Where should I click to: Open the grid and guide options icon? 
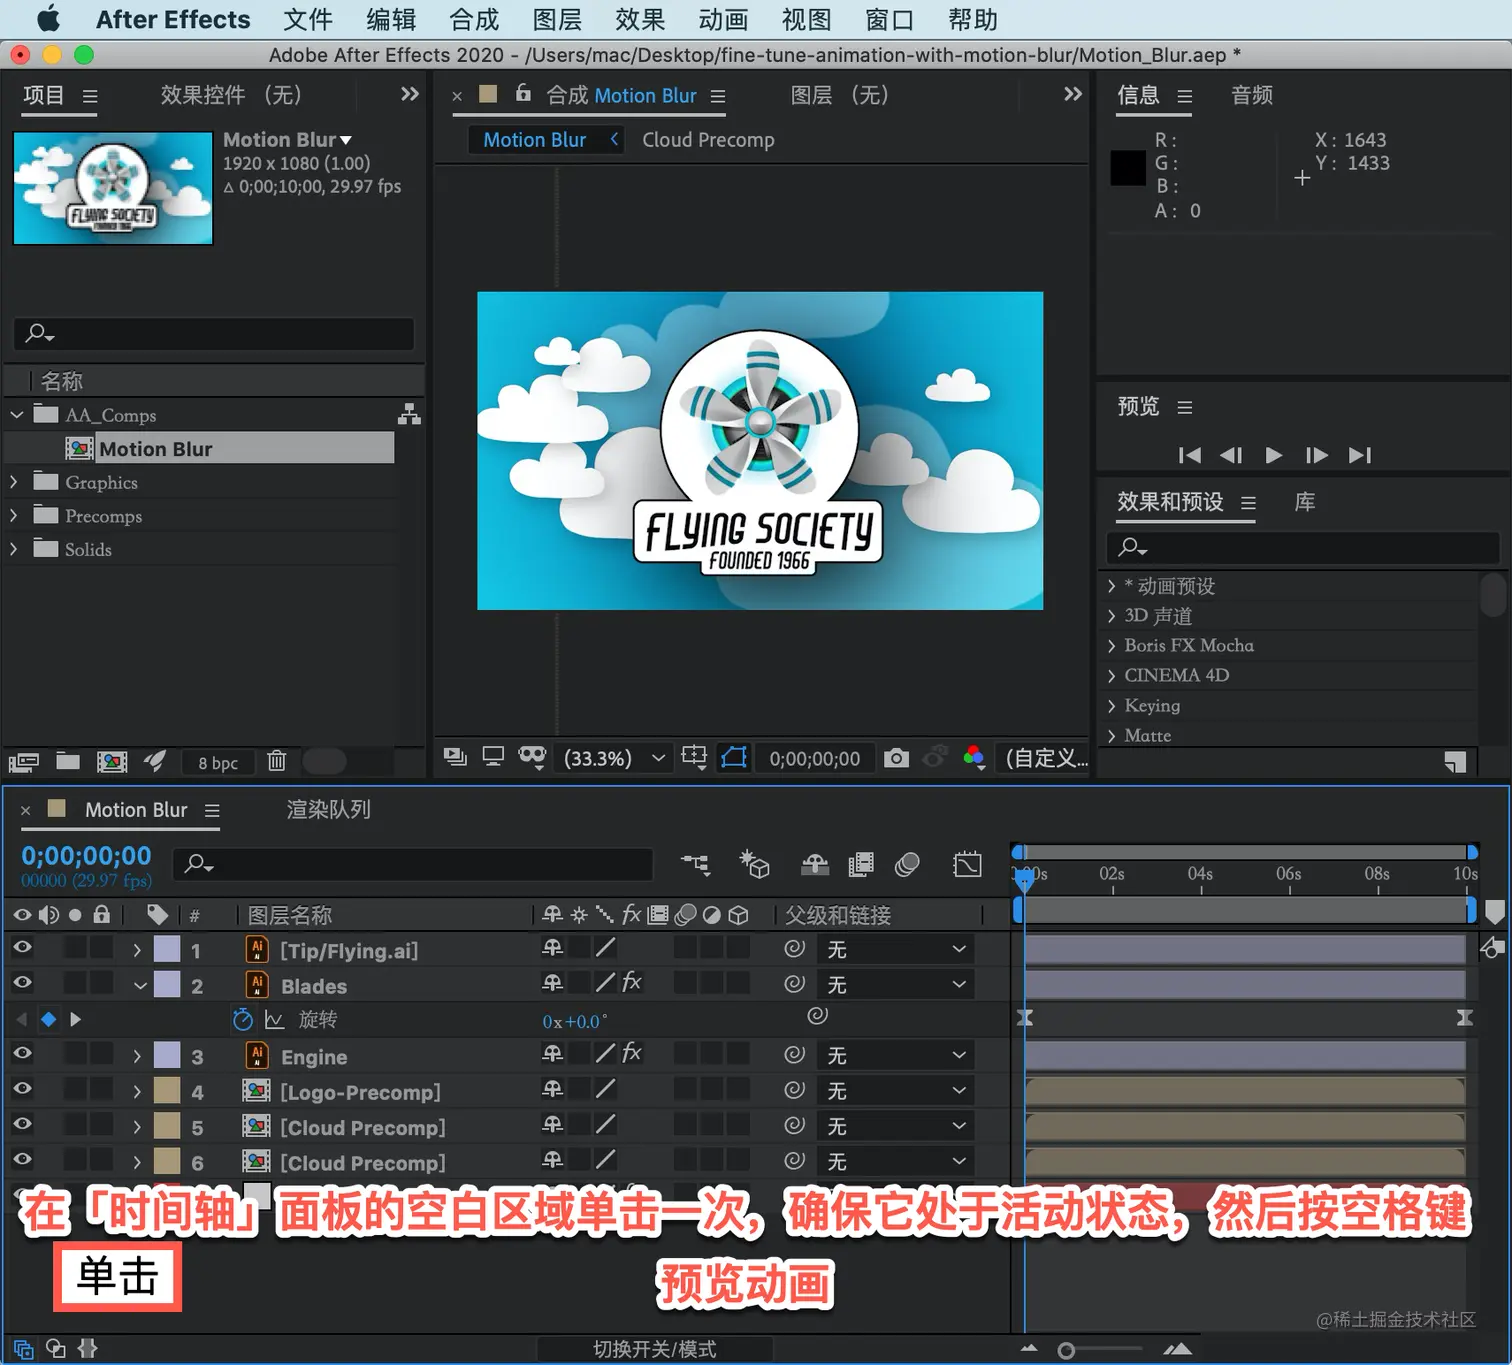click(x=694, y=758)
